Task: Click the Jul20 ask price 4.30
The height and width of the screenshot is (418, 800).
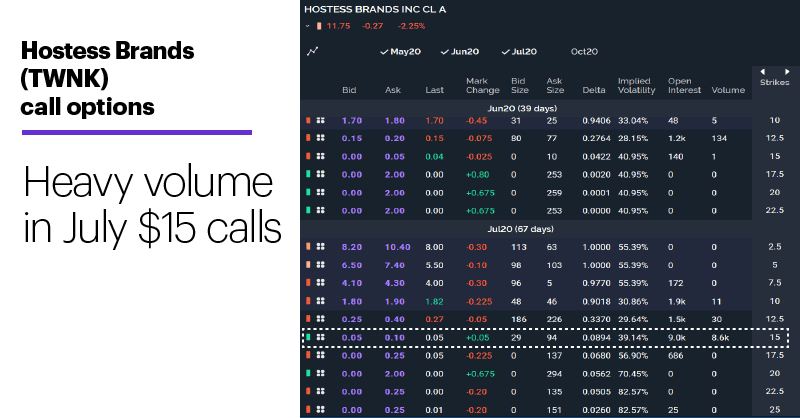Action: (394, 283)
